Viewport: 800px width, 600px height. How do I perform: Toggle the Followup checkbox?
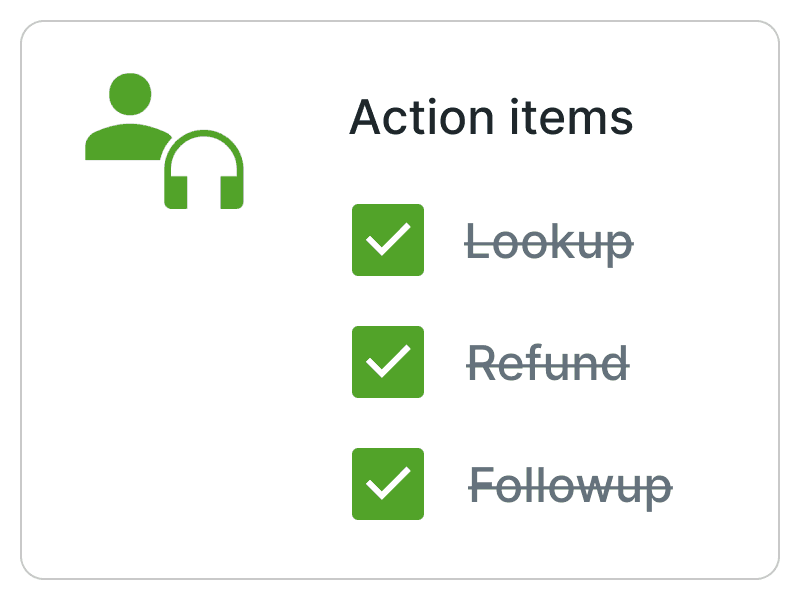[x=388, y=484]
